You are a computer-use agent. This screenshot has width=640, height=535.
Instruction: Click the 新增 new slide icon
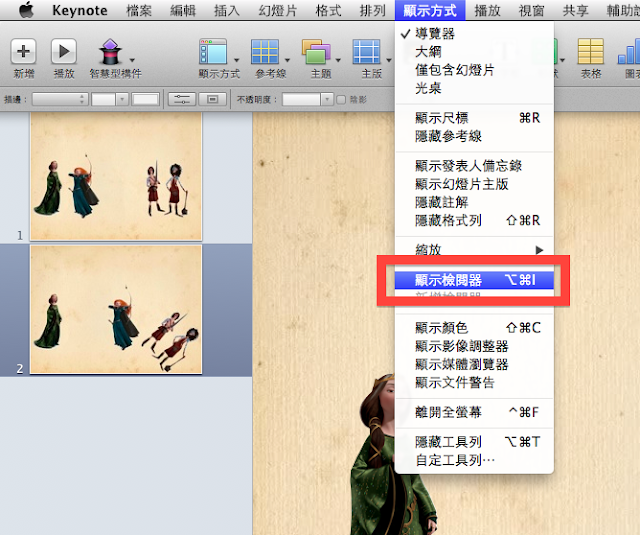click(x=24, y=51)
